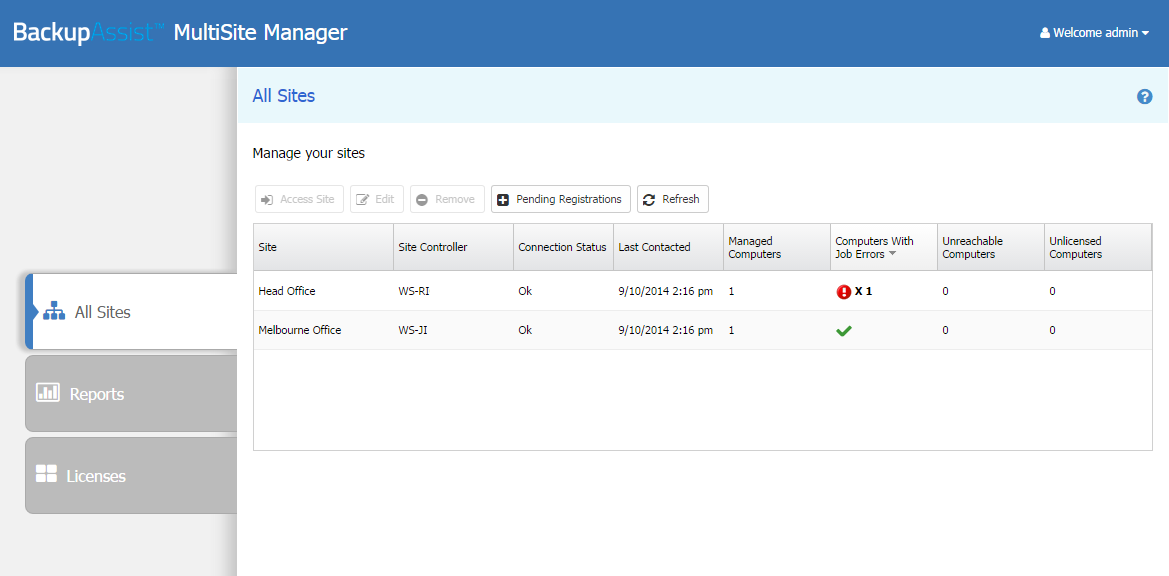This screenshot has height=576, width=1169.
Task: Click the help question mark icon
Action: [x=1145, y=97]
